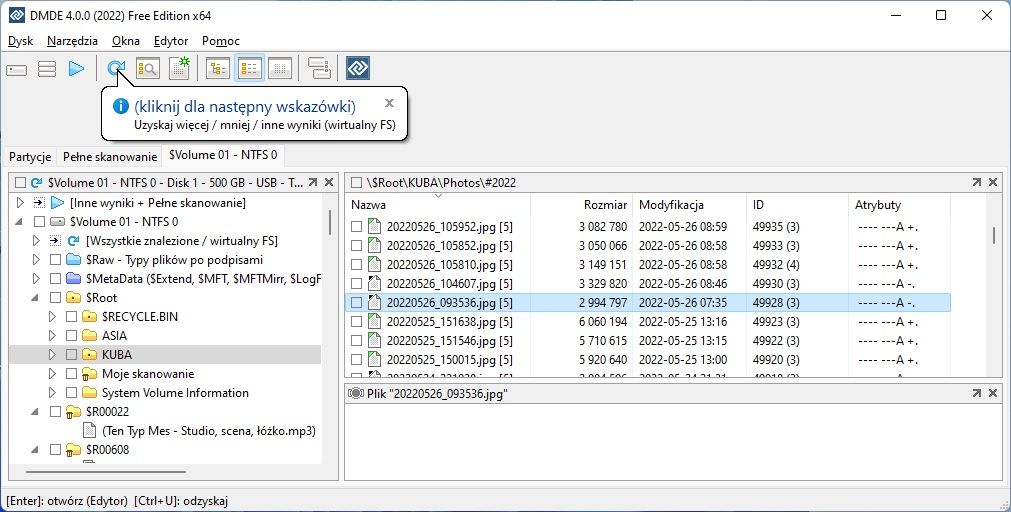Check the box for 20220525_151638.jpg
Viewport: 1011px width, 512px height.
(x=357, y=321)
